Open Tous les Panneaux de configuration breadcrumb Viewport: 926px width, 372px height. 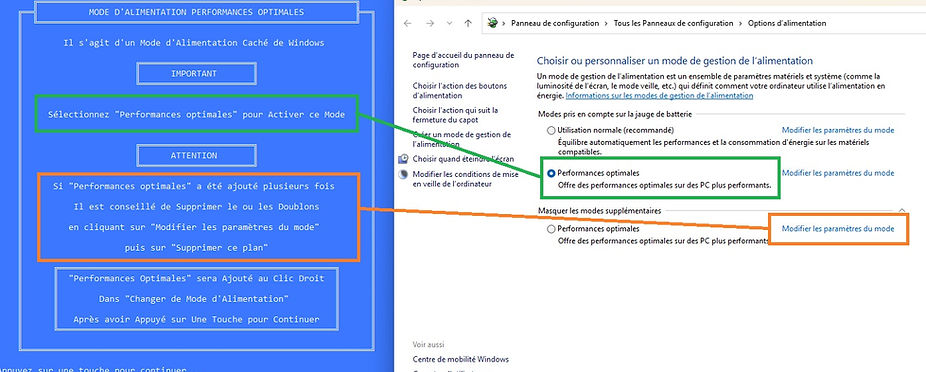click(673, 24)
